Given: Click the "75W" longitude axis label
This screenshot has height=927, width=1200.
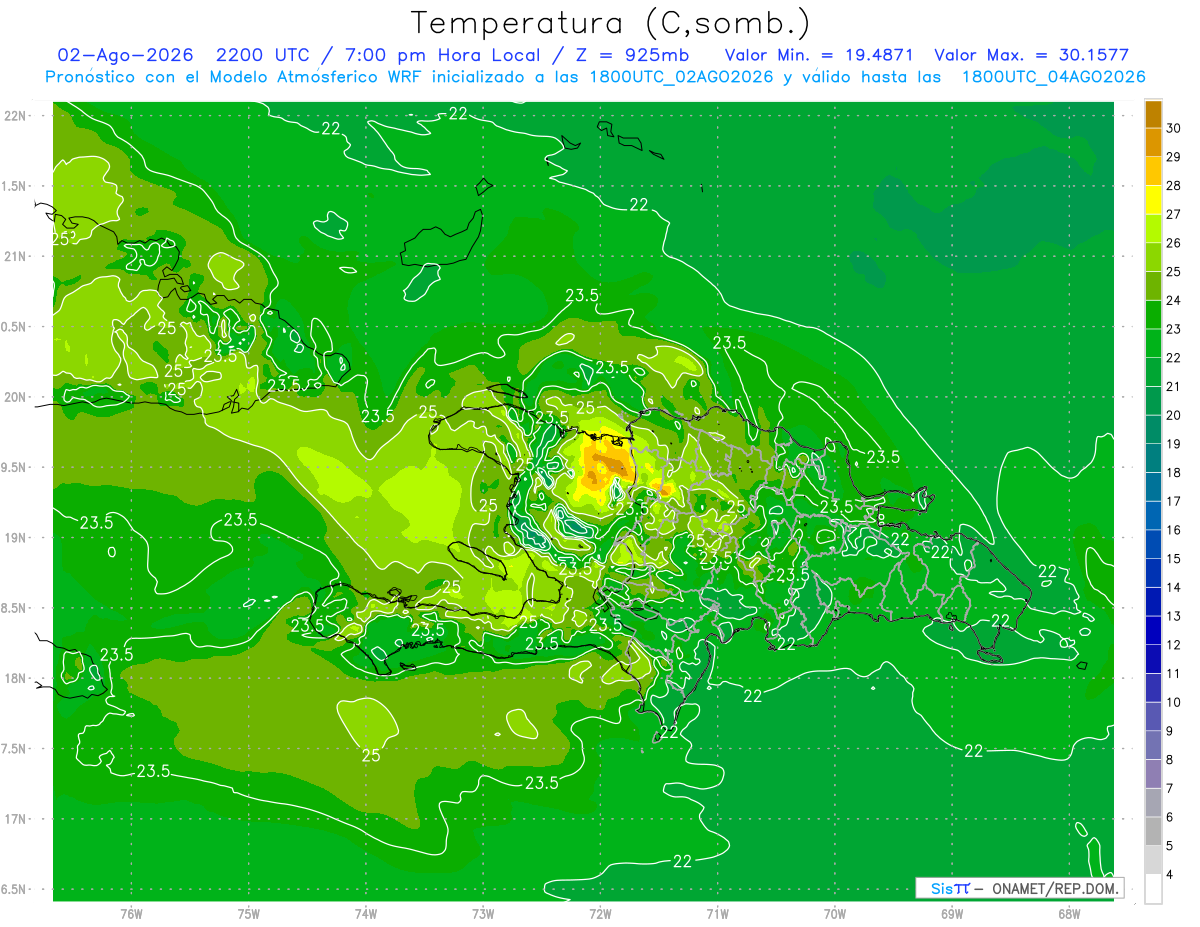Looking at the screenshot, I should (248, 913).
